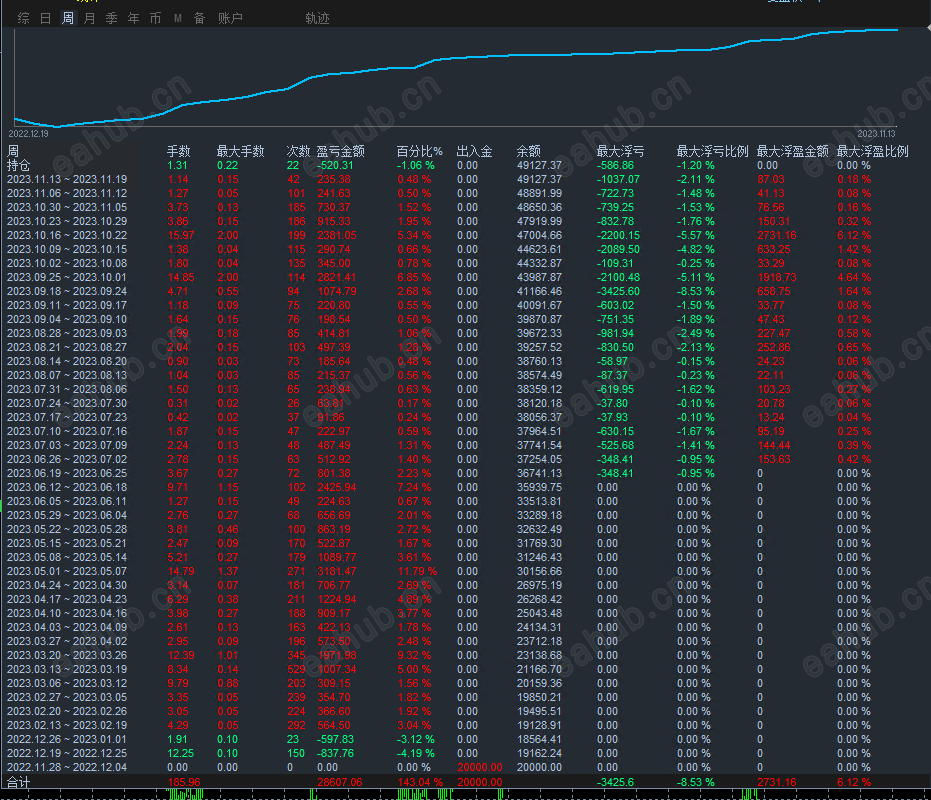Click total percentage 143.04 %
This screenshot has height=800, width=931.
[420, 782]
